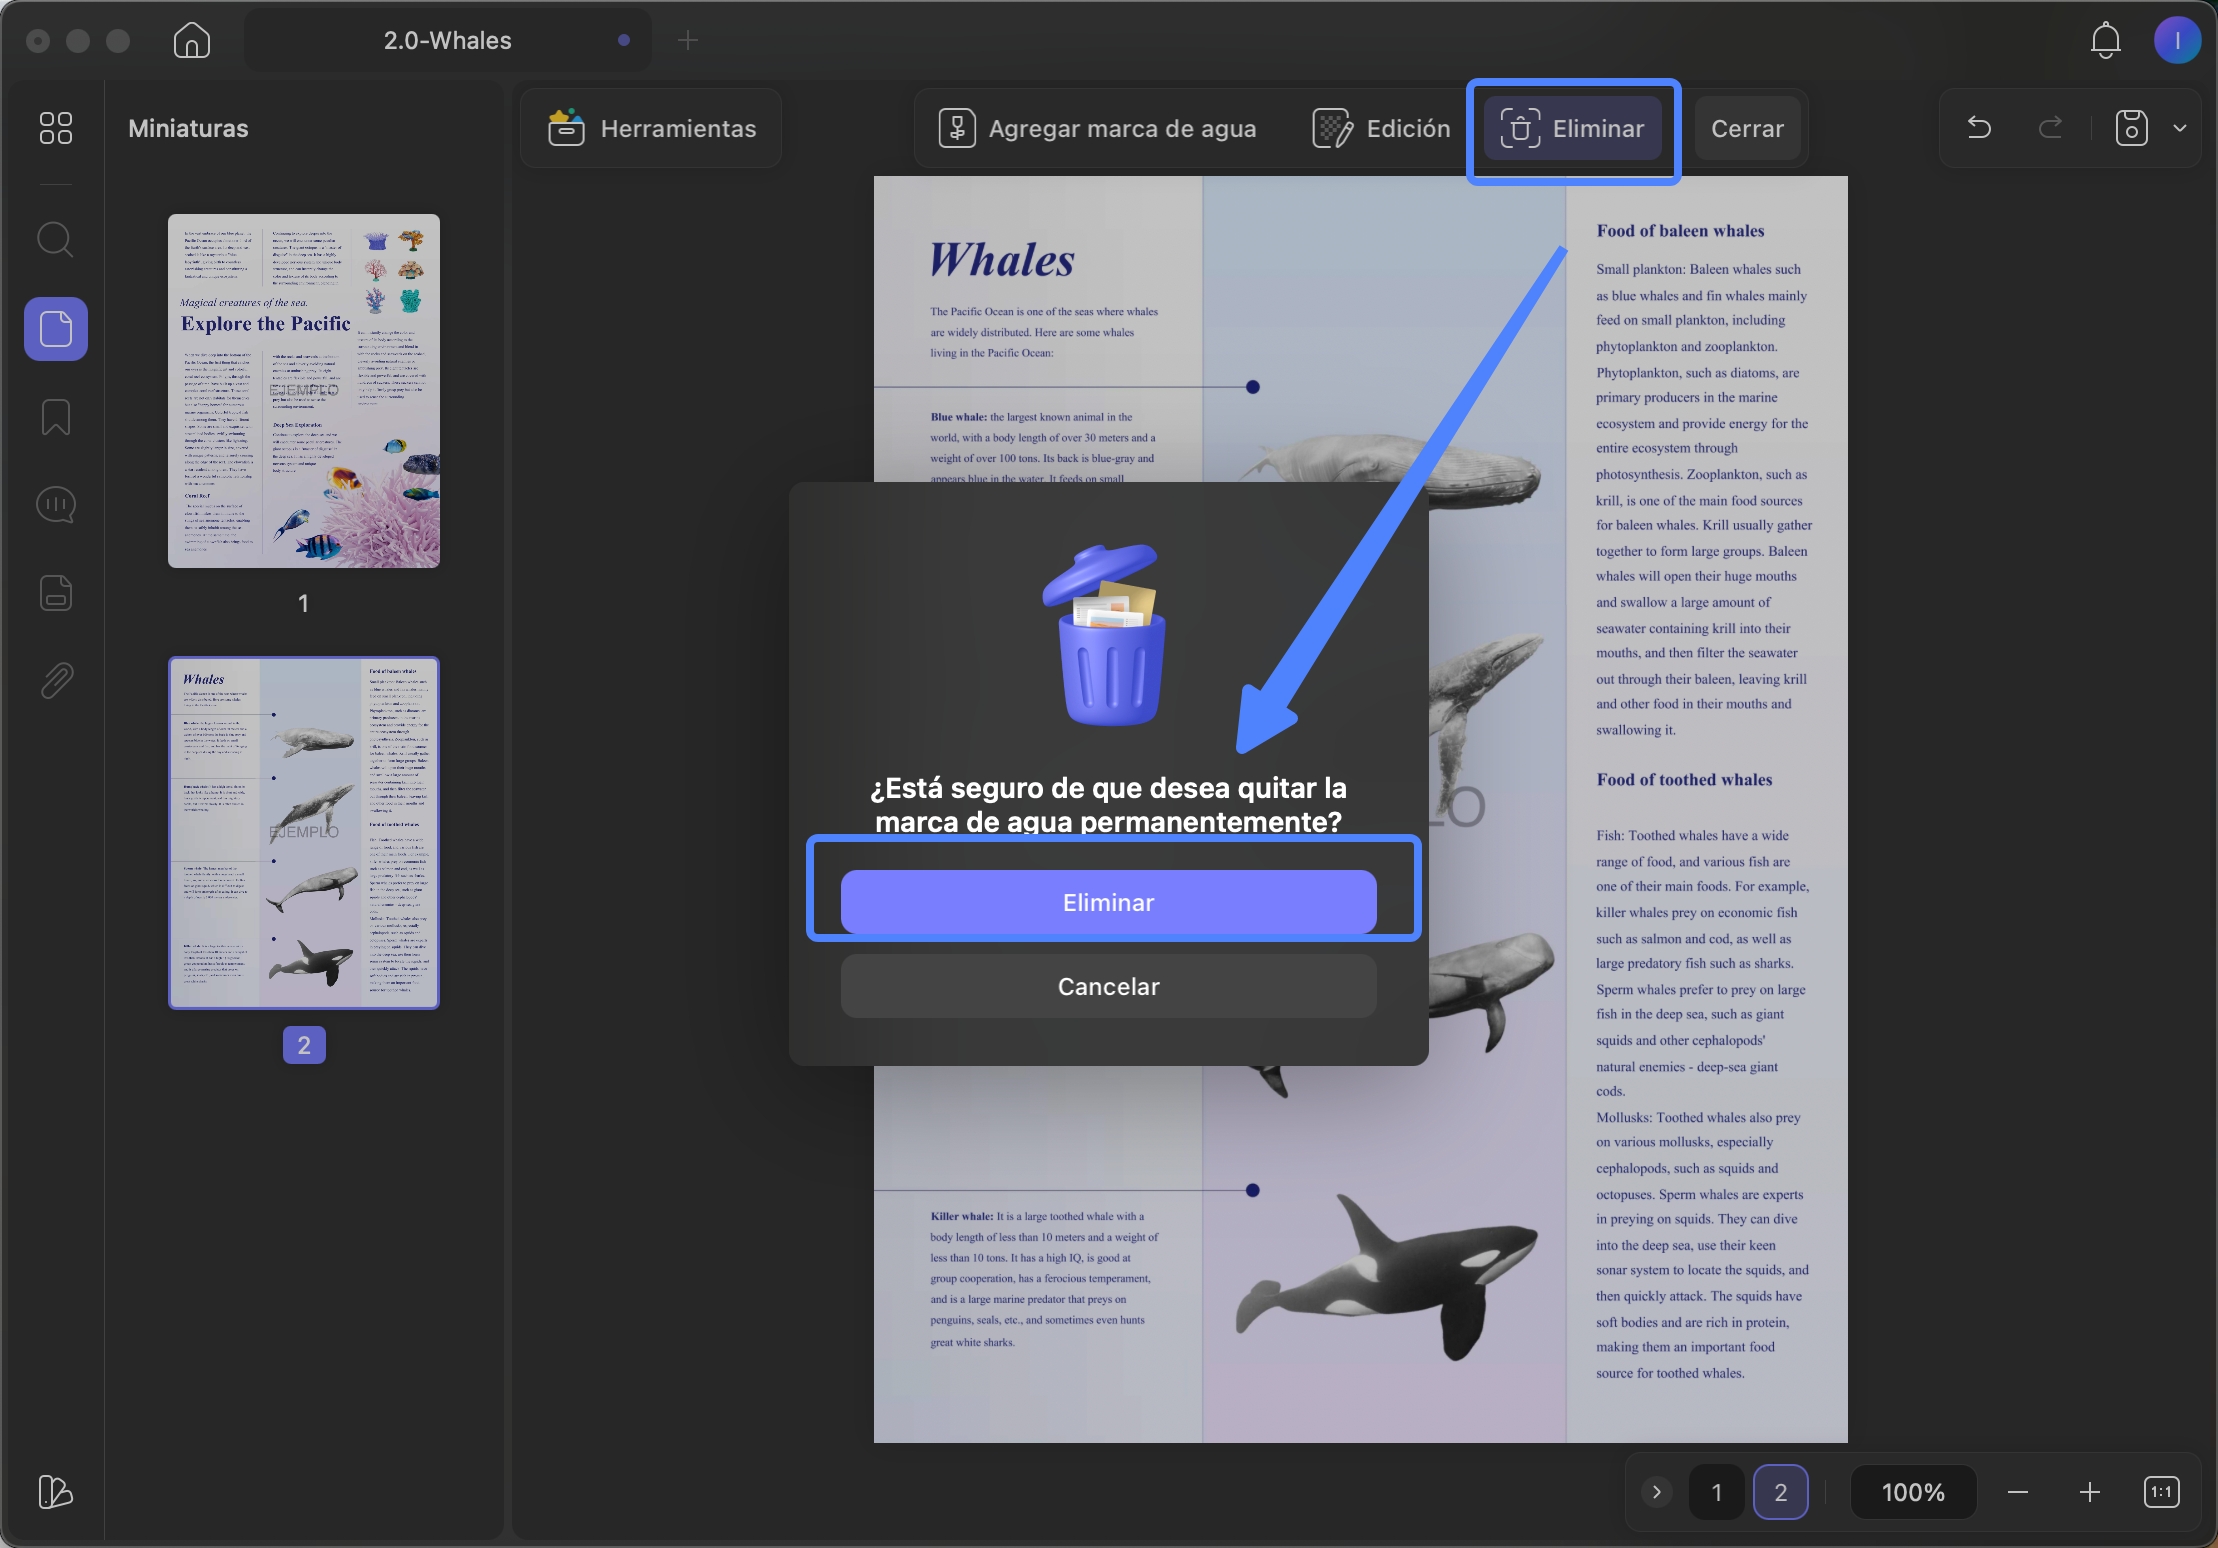The image size is (2218, 1548).
Task: Open the page layers sidebar icon
Action: coord(56,593)
